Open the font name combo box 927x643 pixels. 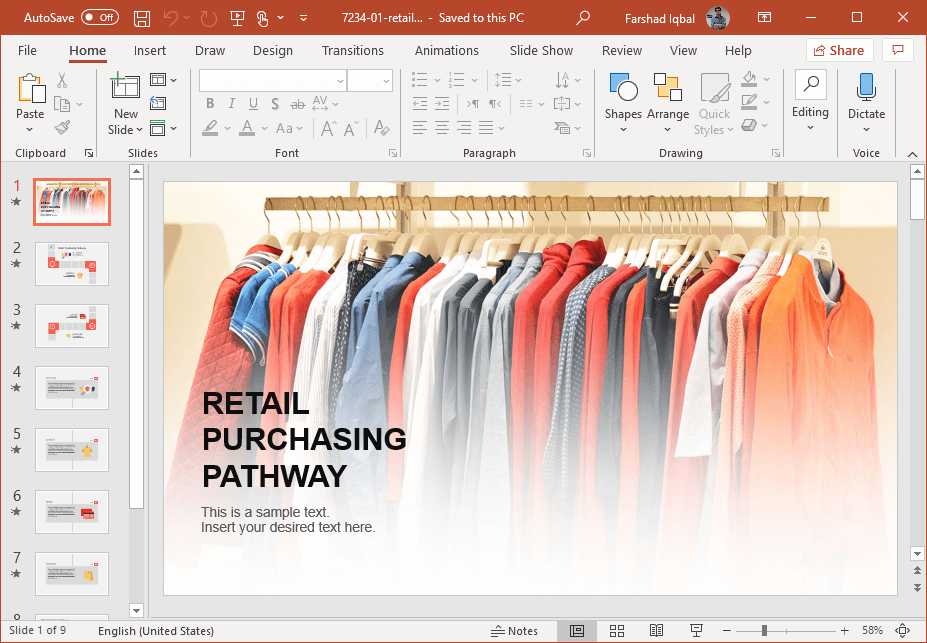tap(272, 80)
